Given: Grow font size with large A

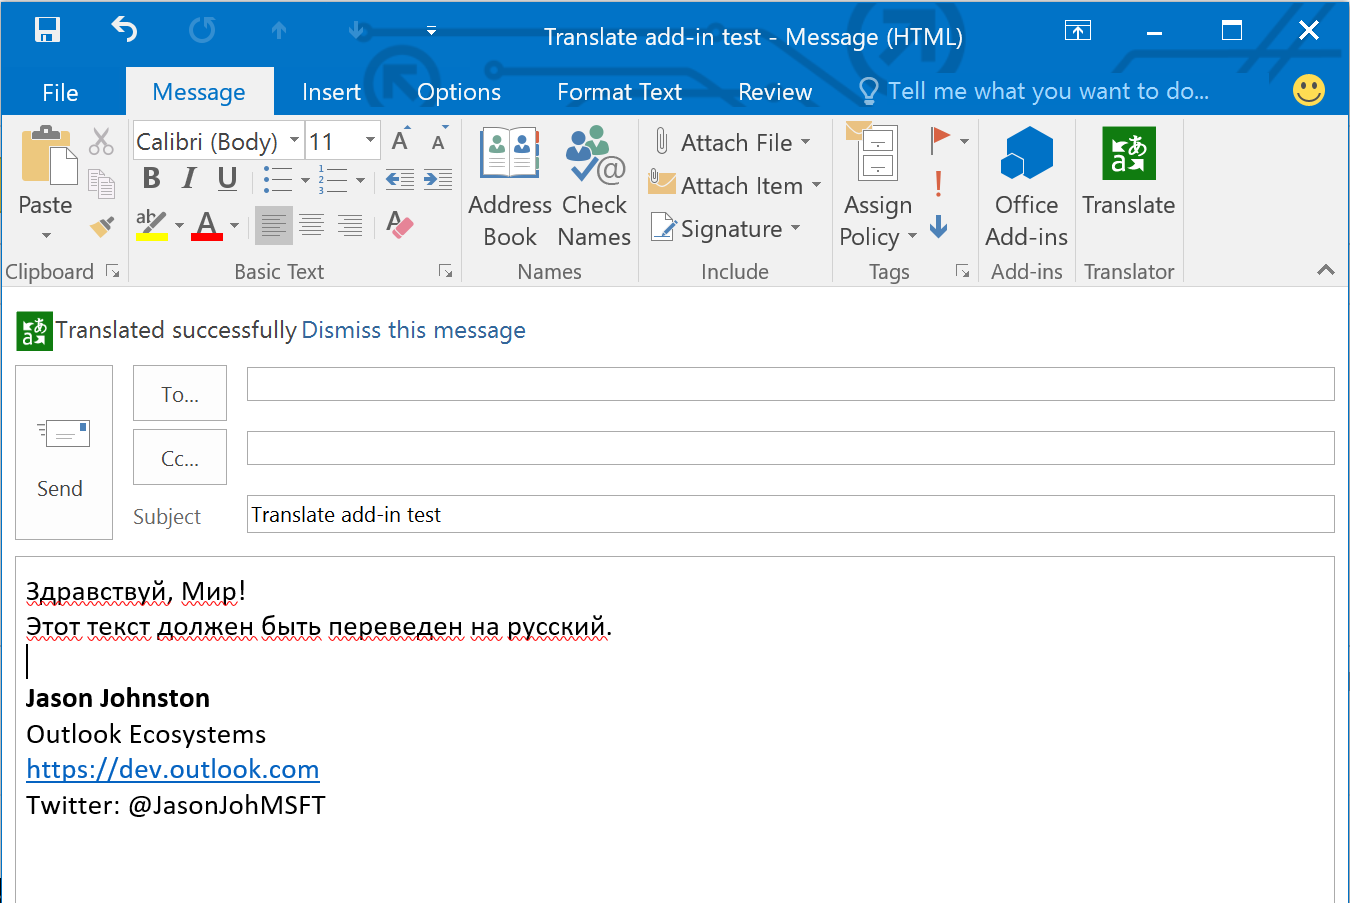Looking at the screenshot, I should click(x=400, y=141).
